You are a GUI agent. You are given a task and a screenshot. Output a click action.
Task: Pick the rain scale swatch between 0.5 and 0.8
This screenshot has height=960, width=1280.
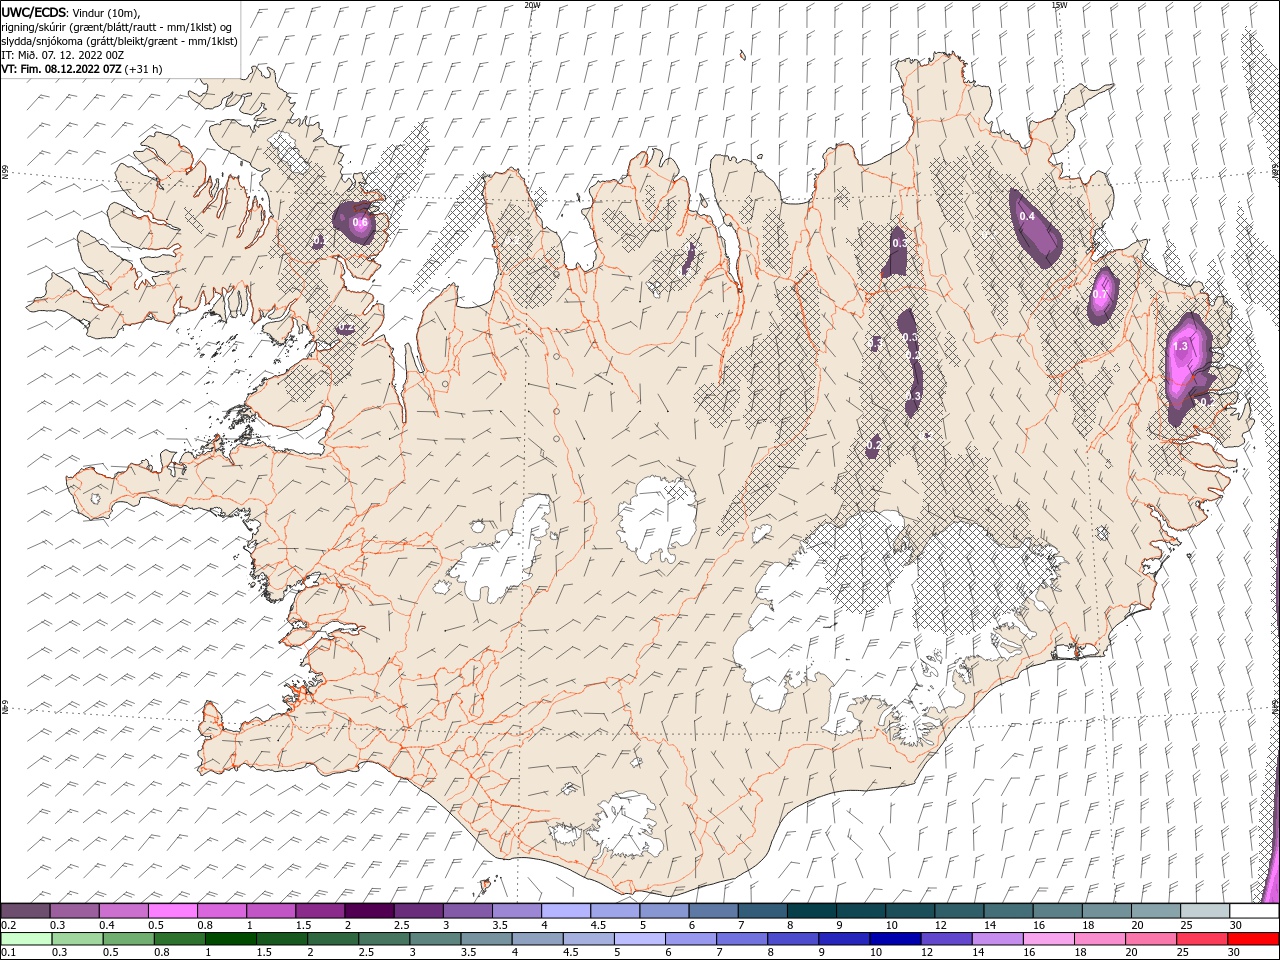(x=128, y=939)
